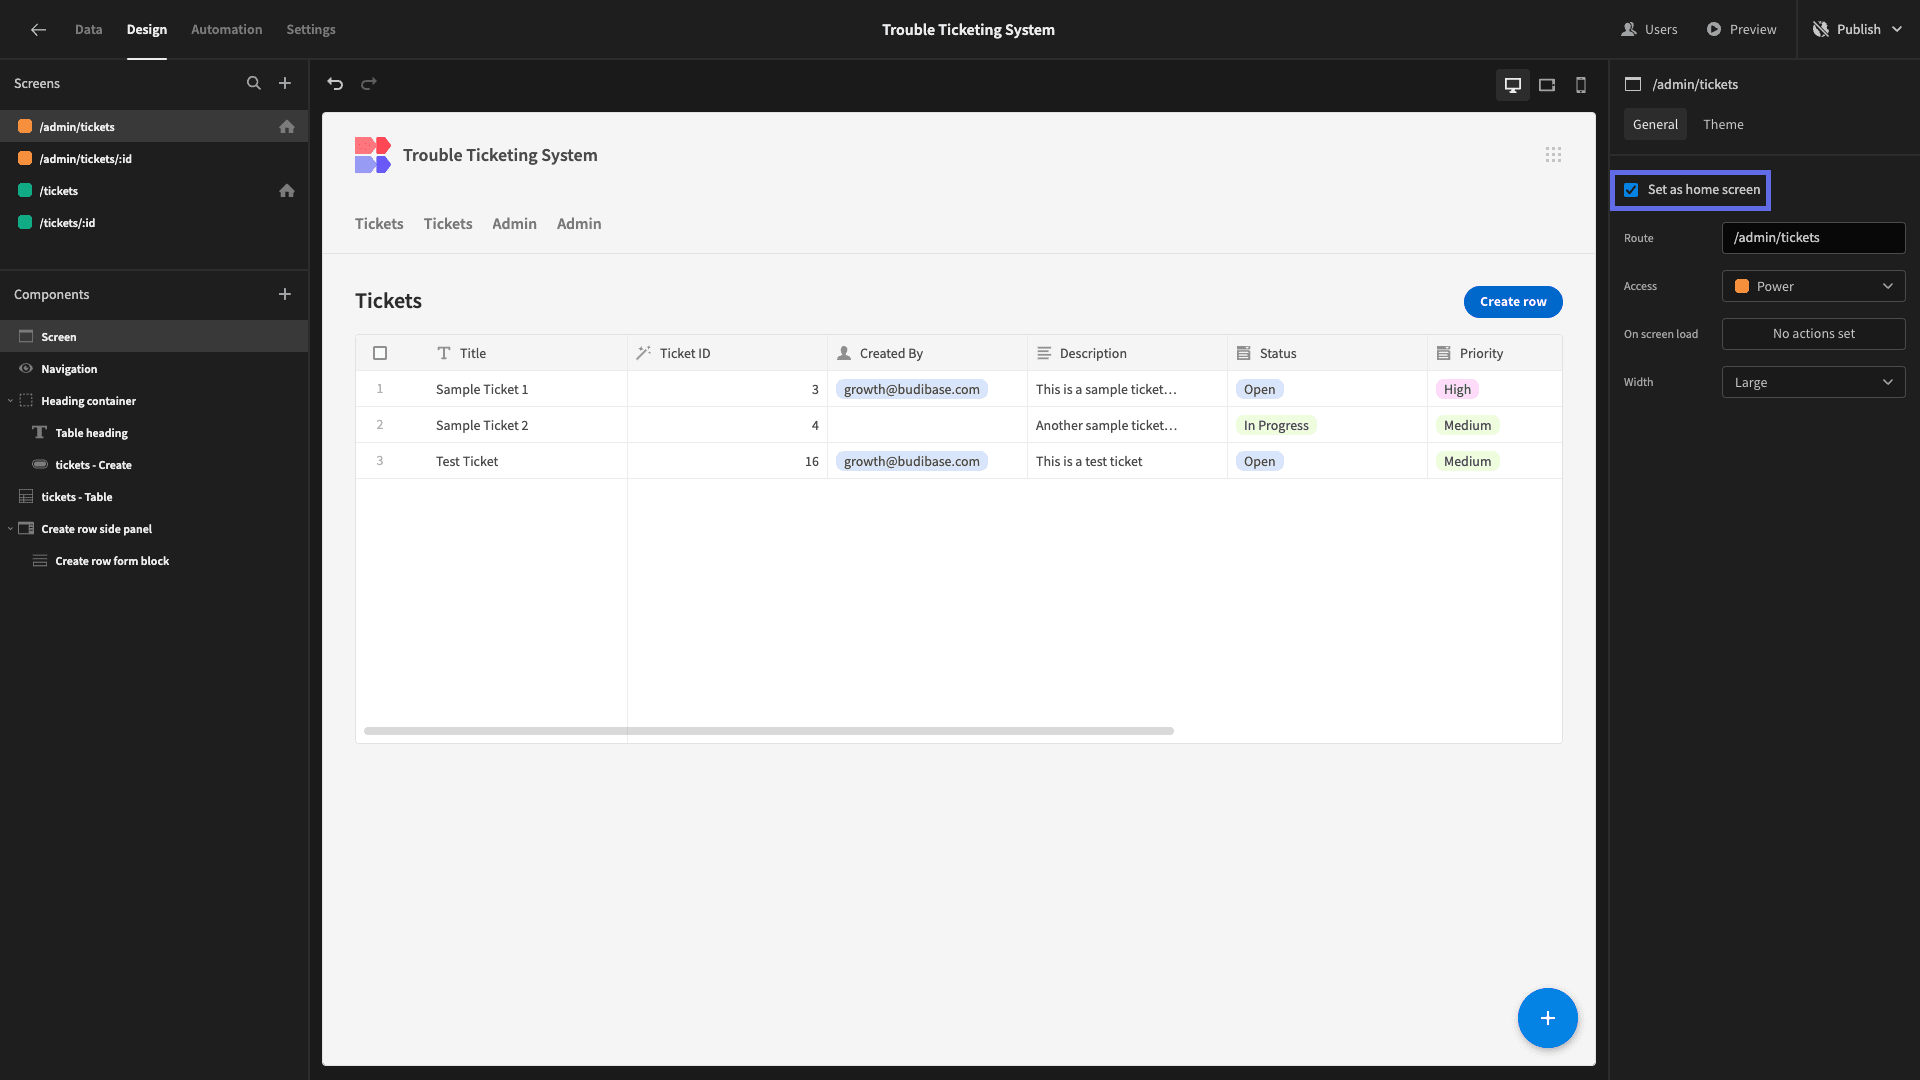The width and height of the screenshot is (1920, 1080).
Task: Switch to the Automation tab
Action: tap(227, 29)
